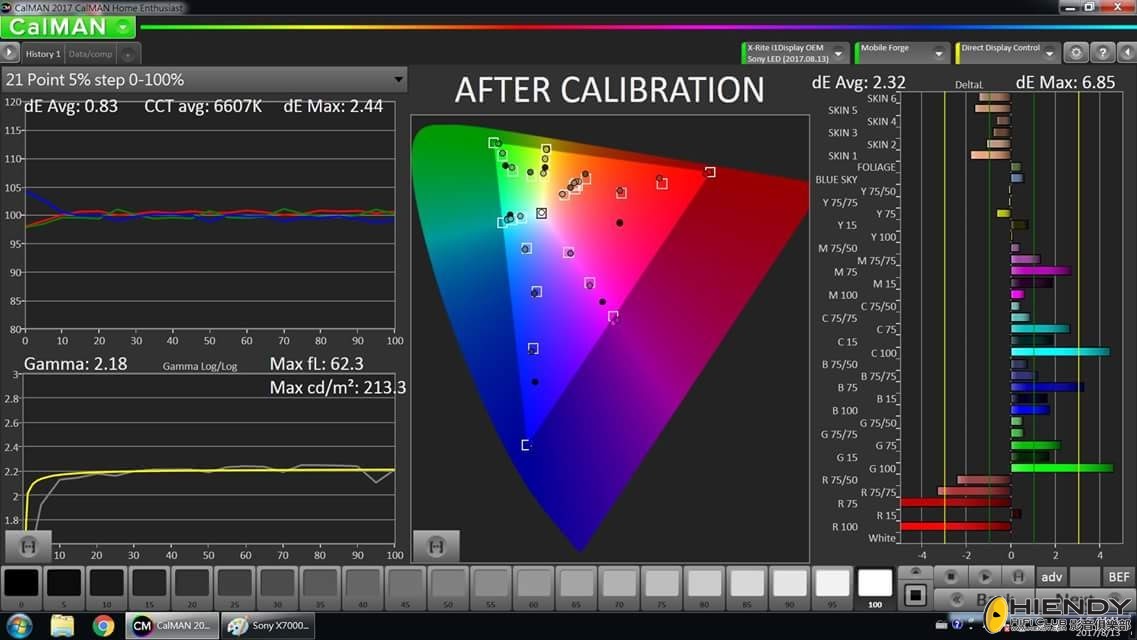Open File Explorer from the taskbar
Screen dimensions: 1137x640
tap(62, 626)
